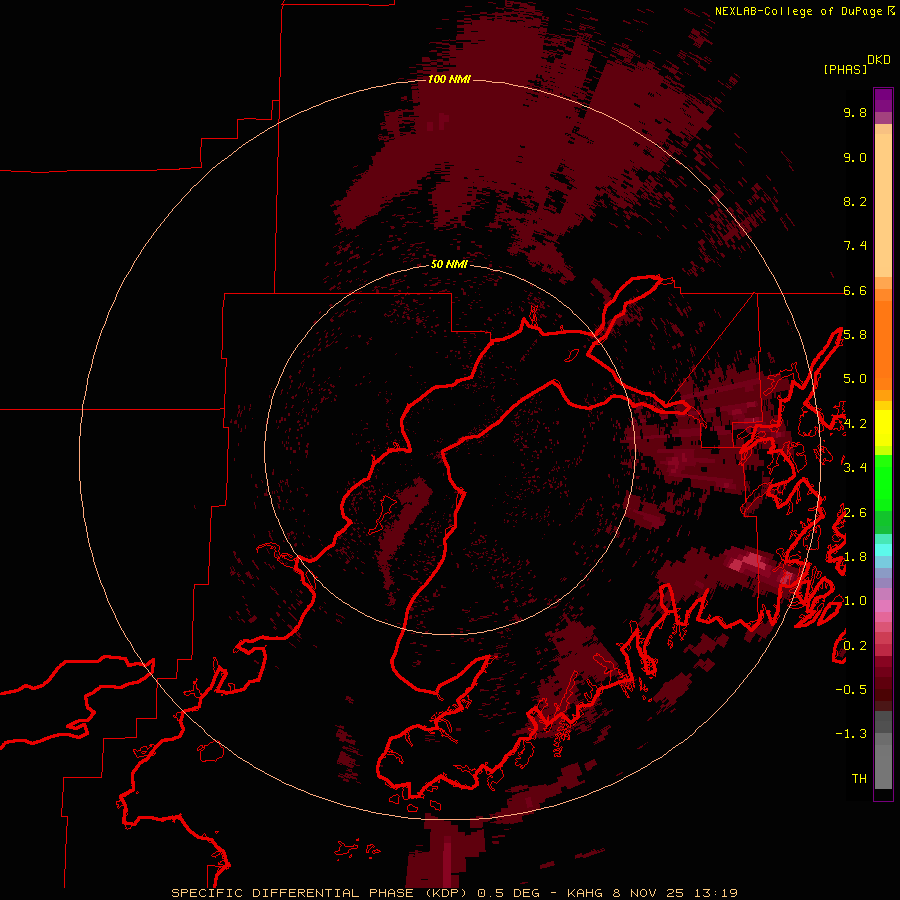Click the Specific Differential Phase KAHG caption
The height and width of the screenshot is (900, 900).
454,893
